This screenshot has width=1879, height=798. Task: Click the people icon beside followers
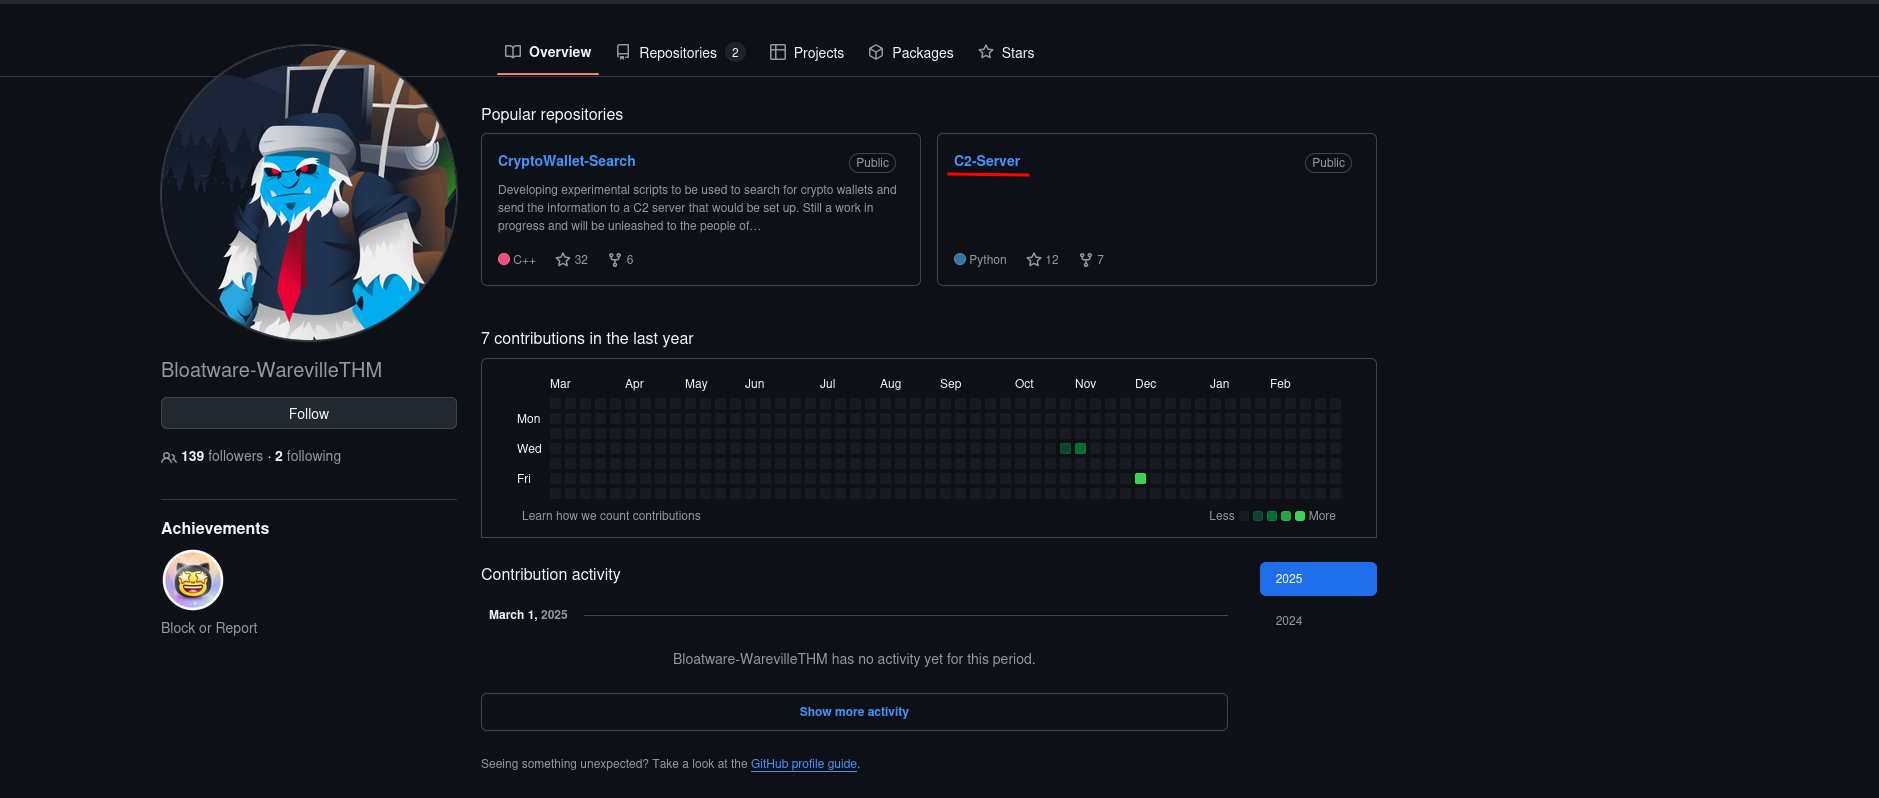click(169, 457)
